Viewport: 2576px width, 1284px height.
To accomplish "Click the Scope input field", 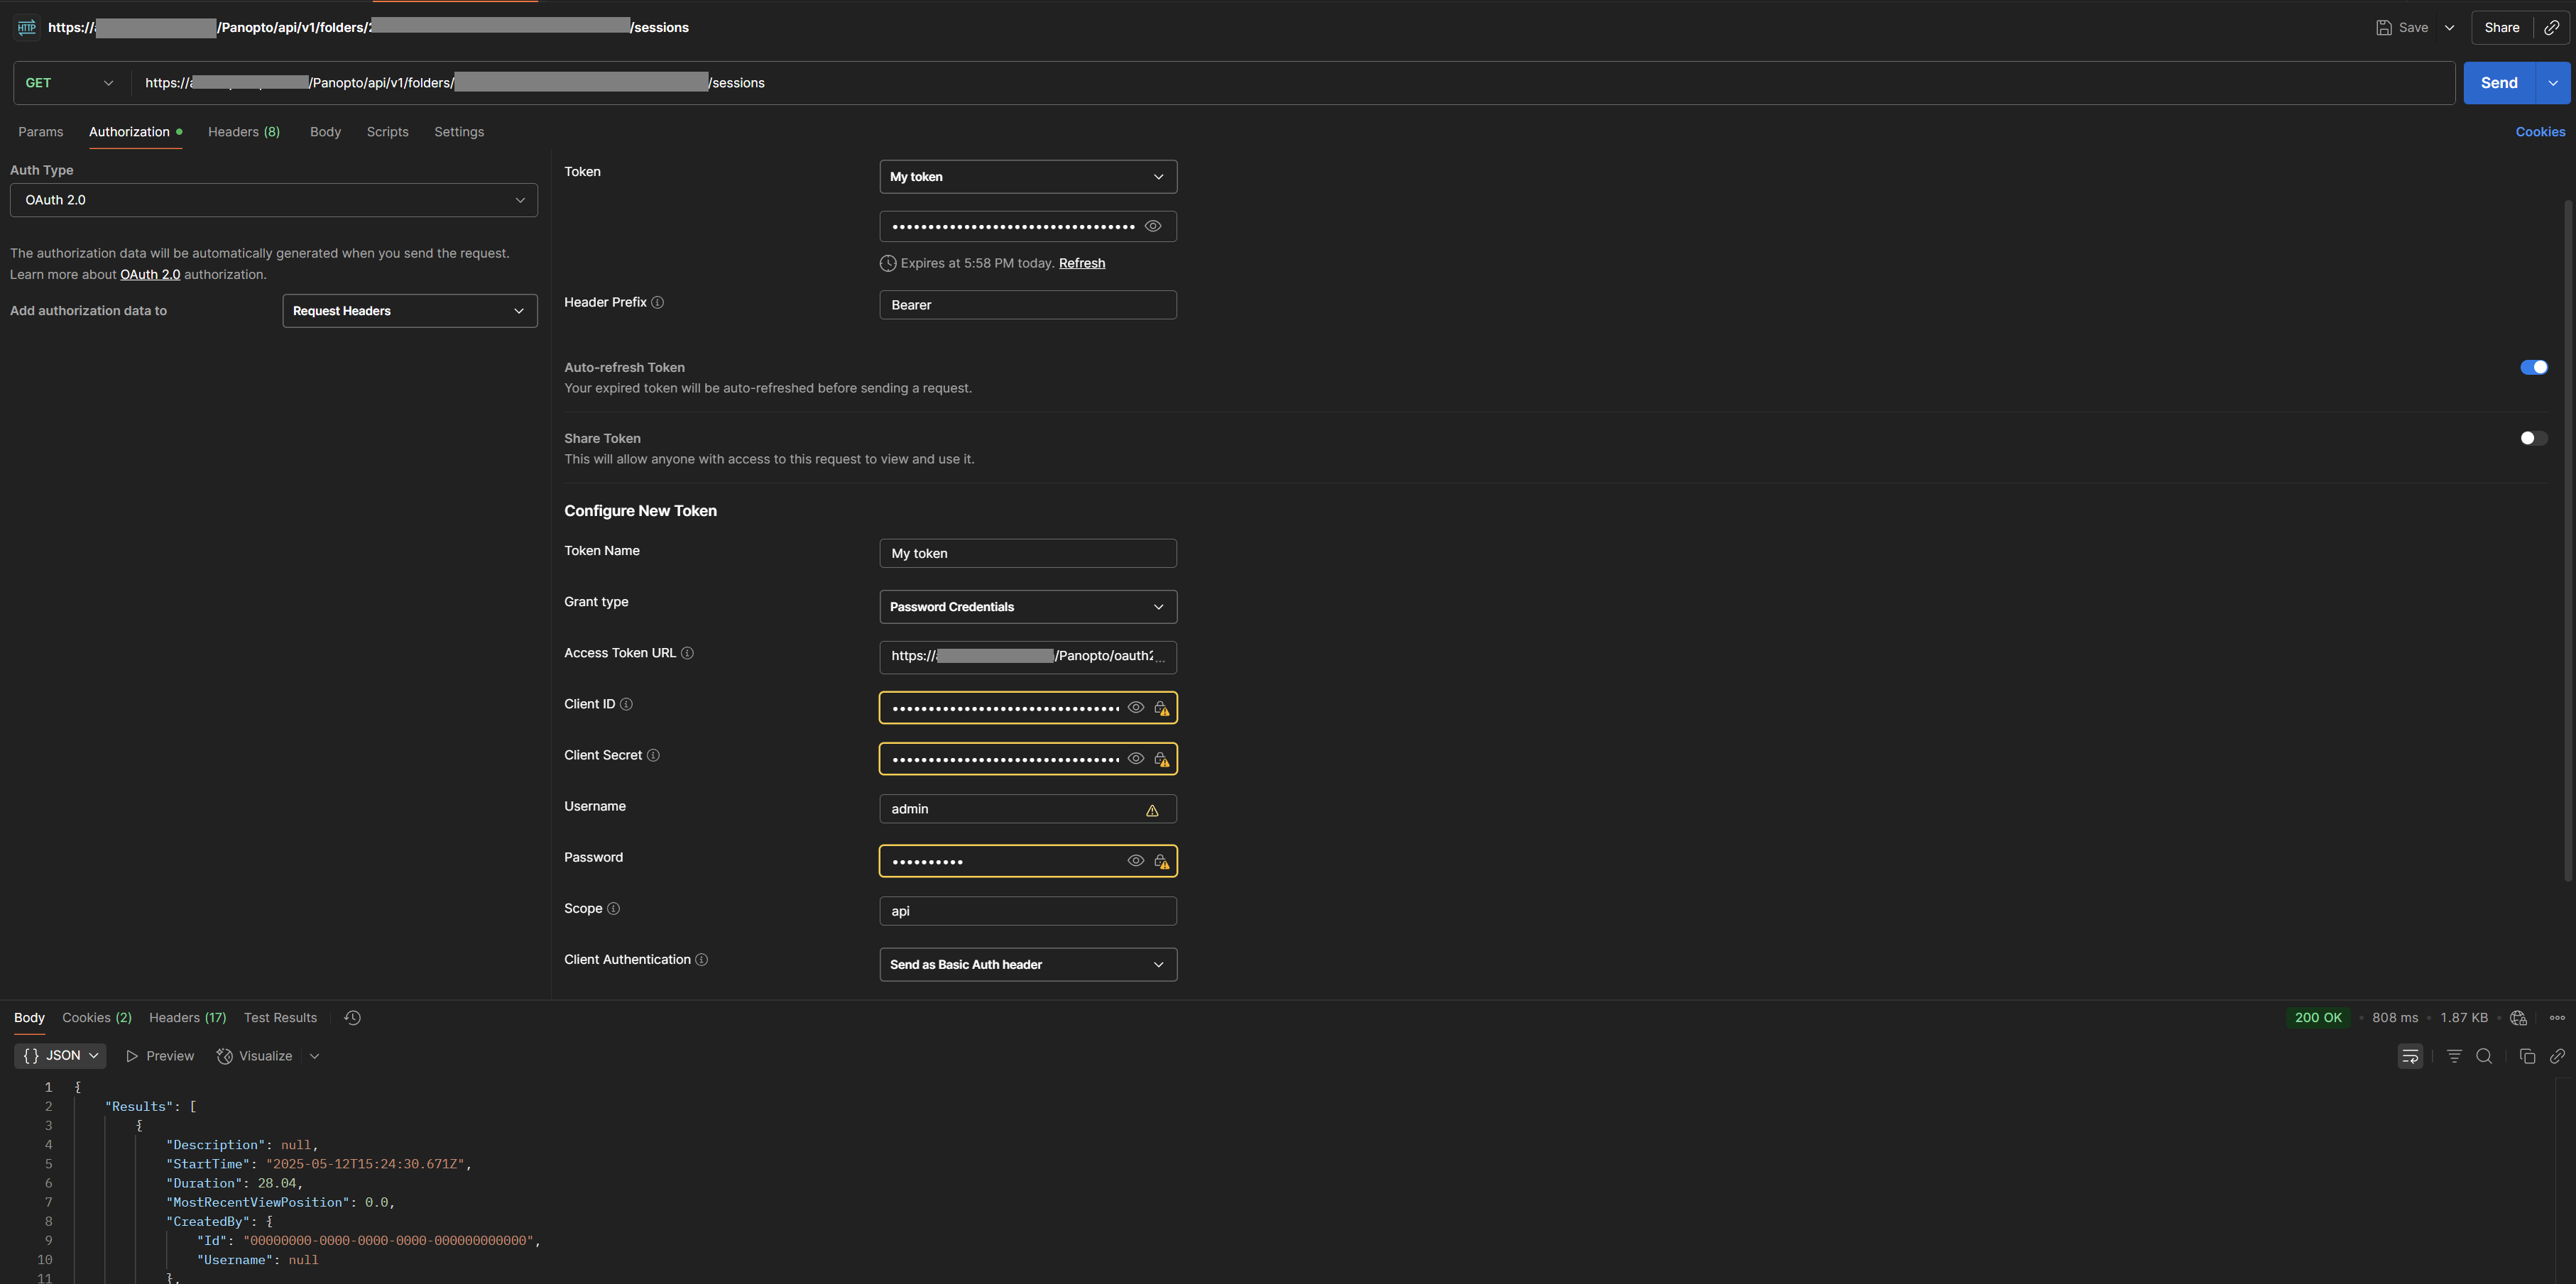I will (x=1028, y=911).
